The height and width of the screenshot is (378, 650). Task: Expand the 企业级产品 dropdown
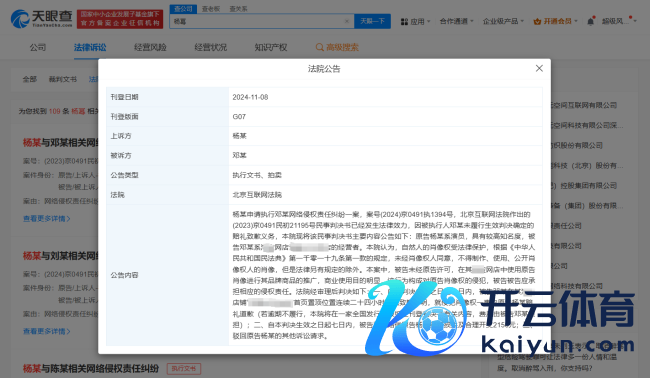(x=503, y=21)
